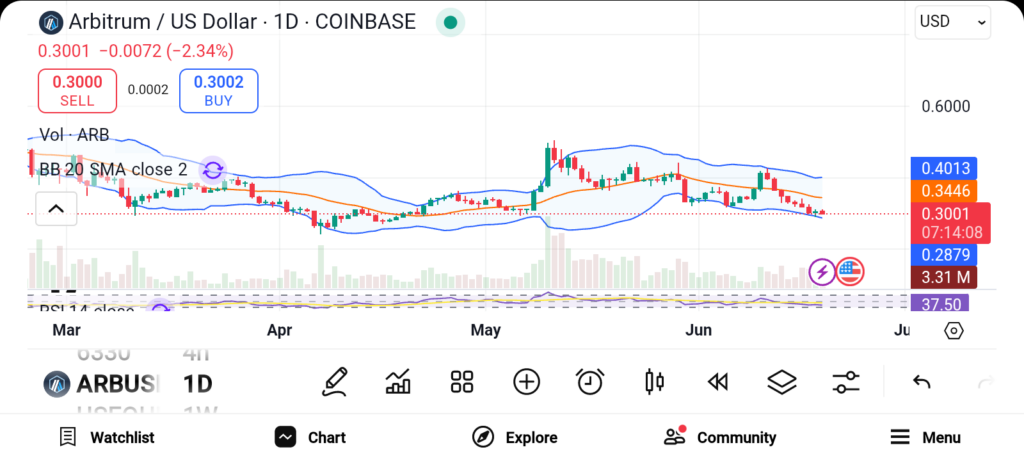
Task: Change the candlestick chart type
Action: (x=655, y=381)
